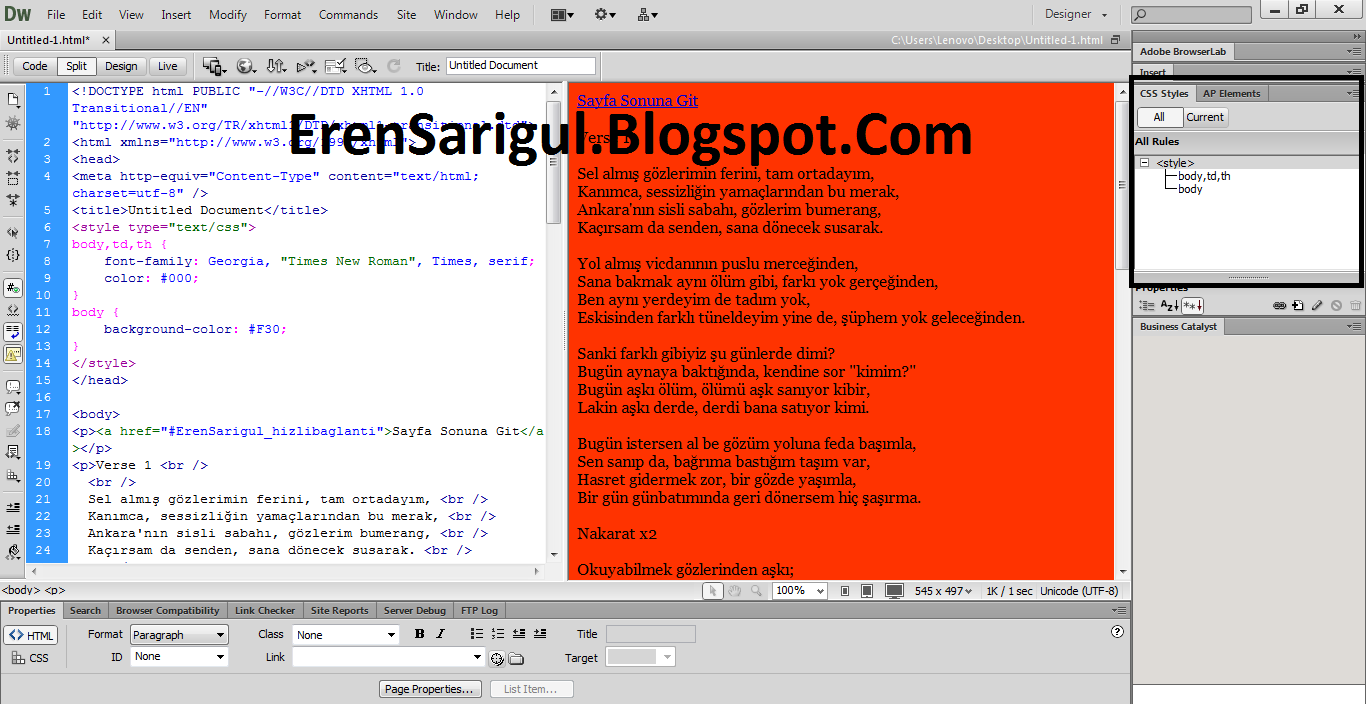This screenshot has width=1366, height=704.
Task: Open the Site management icon in top bar
Action: [x=648, y=14]
